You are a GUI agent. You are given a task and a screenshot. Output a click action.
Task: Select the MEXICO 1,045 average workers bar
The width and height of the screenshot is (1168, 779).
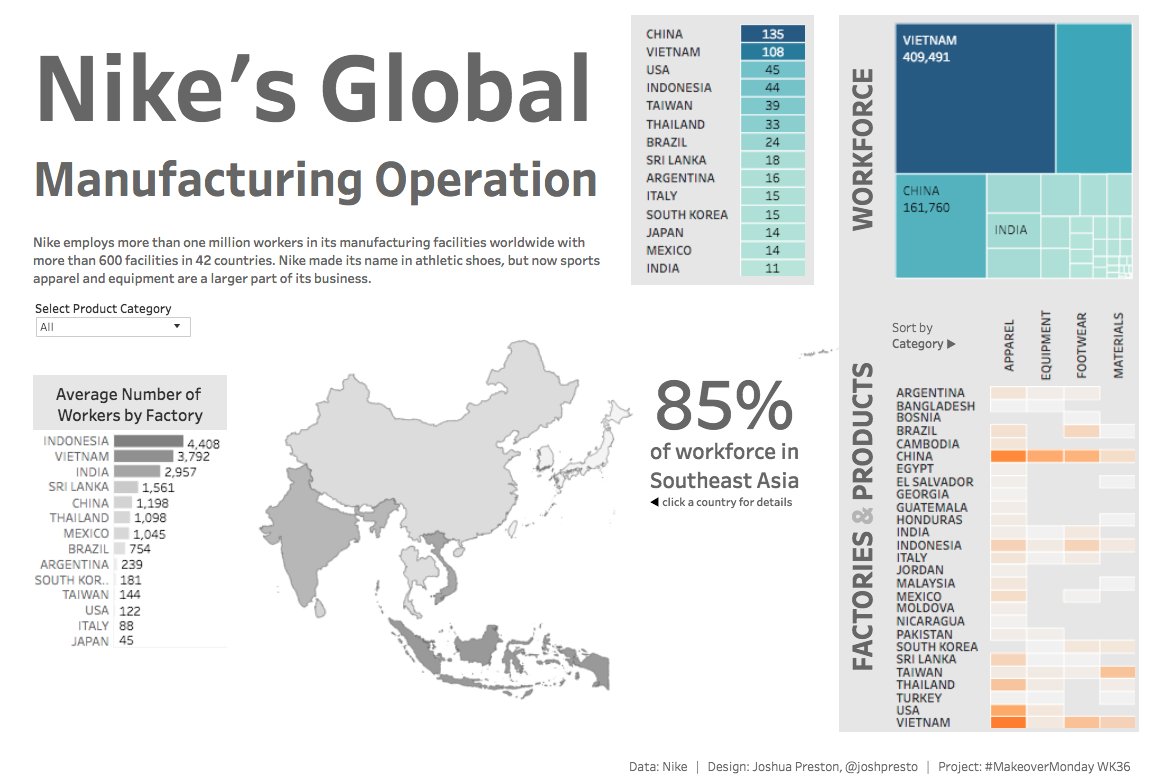tap(121, 533)
